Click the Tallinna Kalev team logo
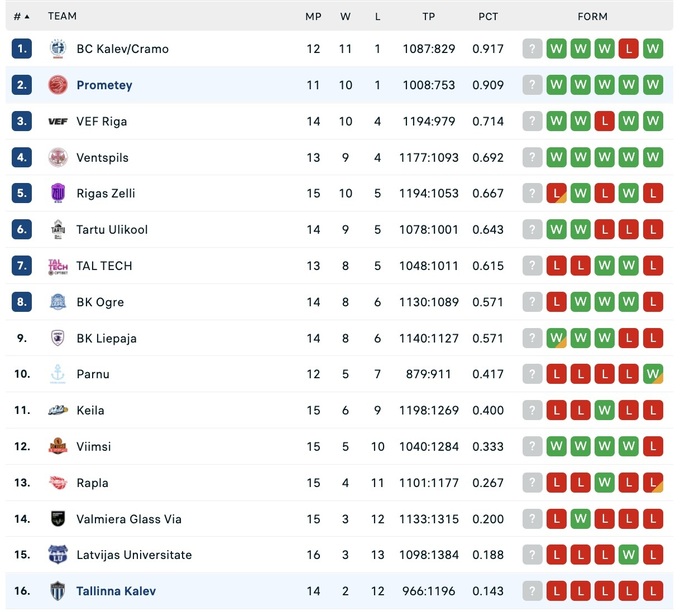This screenshot has width=680, height=612. pyautogui.click(x=57, y=591)
